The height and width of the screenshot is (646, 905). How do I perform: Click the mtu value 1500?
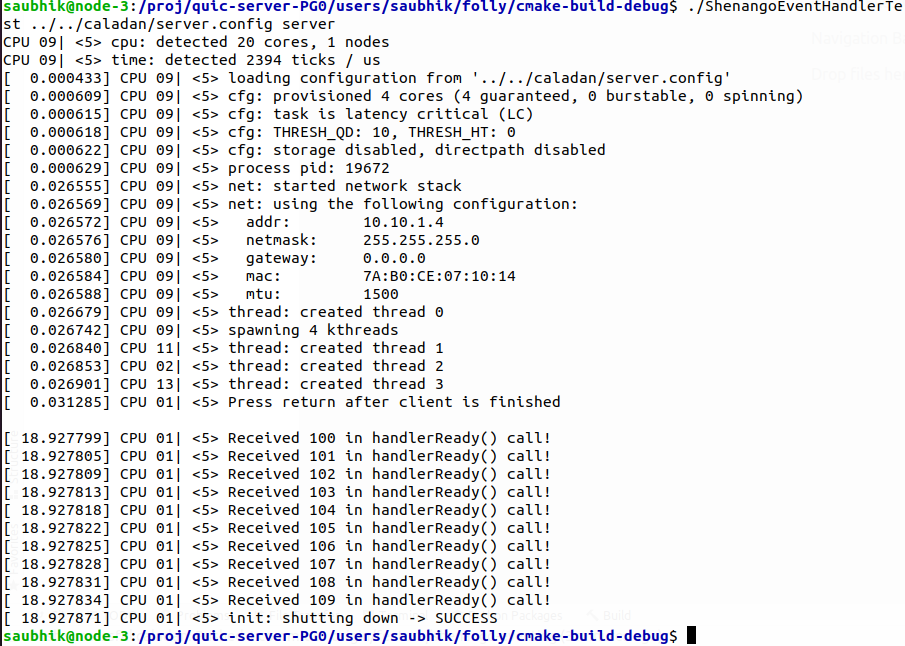pos(381,294)
